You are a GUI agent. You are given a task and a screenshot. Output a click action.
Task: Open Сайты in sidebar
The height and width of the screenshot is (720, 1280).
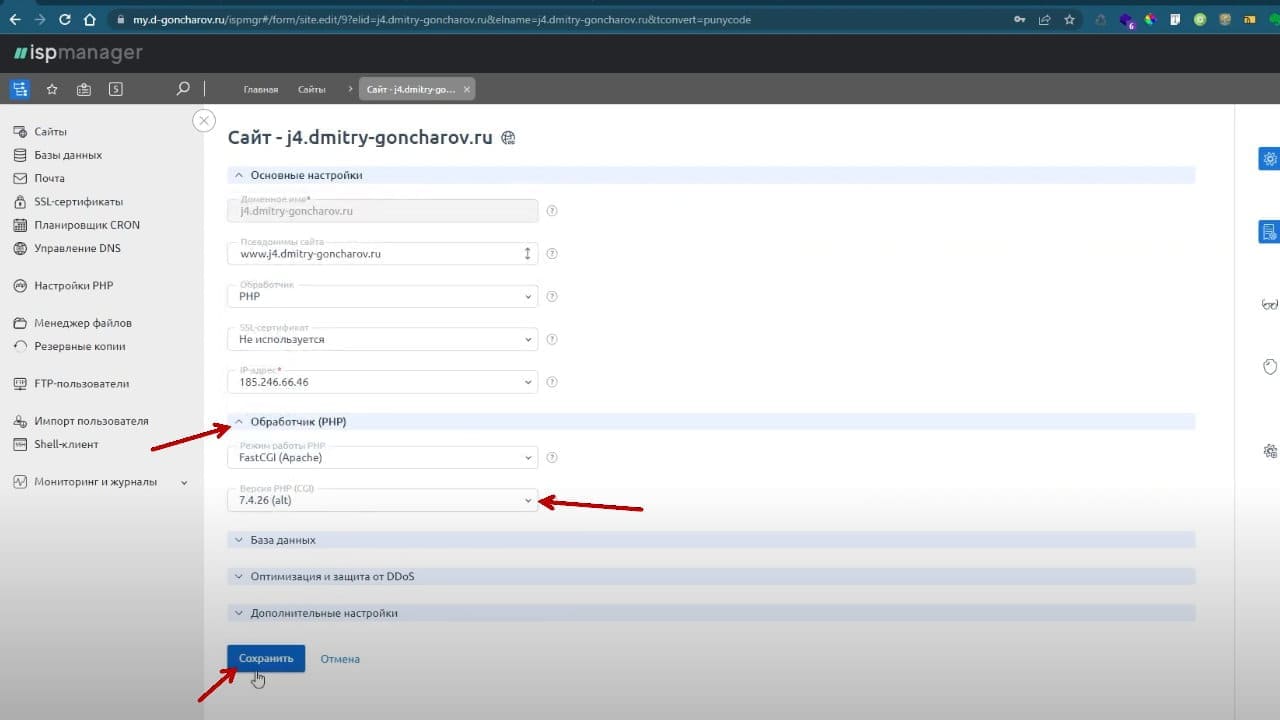(x=50, y=132)
